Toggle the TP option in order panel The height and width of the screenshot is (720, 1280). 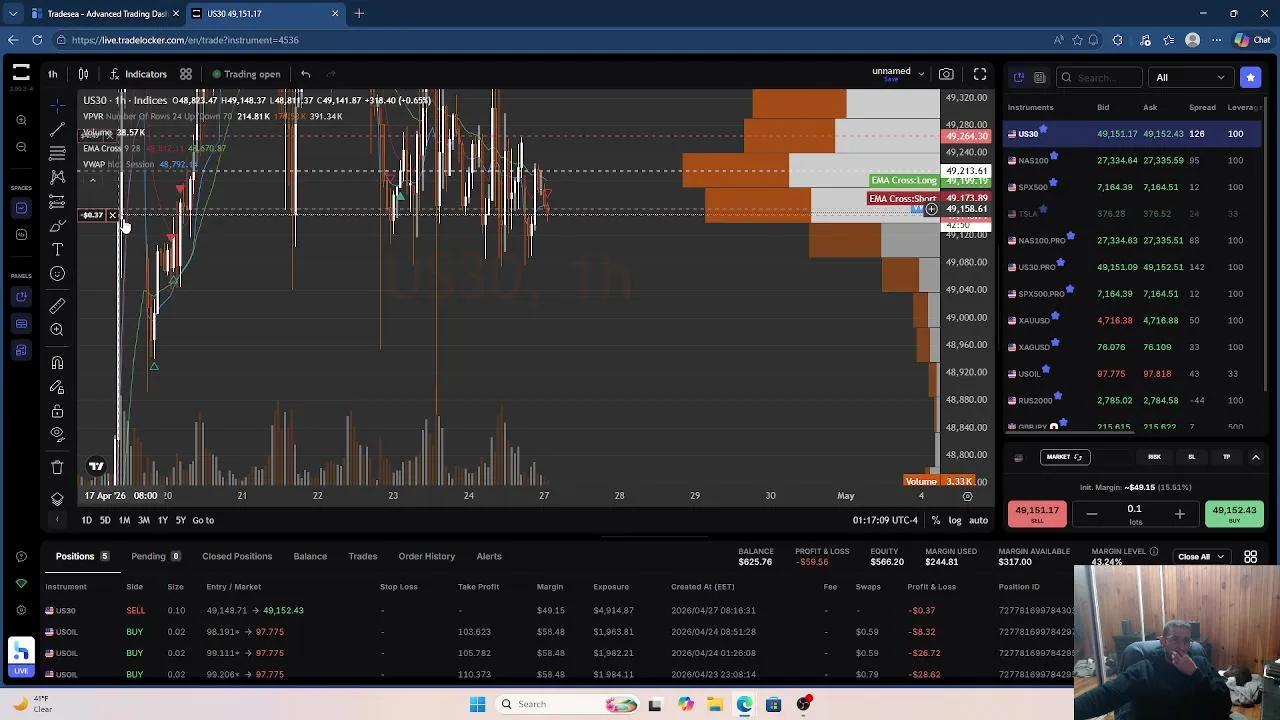tap(1226, 457)
